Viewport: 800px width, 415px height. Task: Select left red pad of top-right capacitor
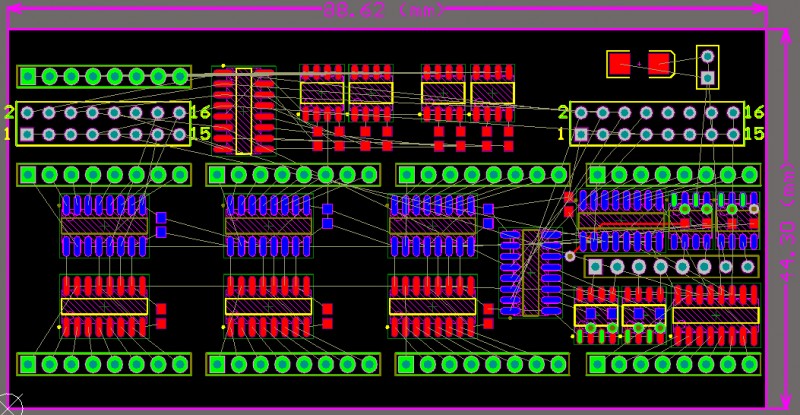point(620,63)
